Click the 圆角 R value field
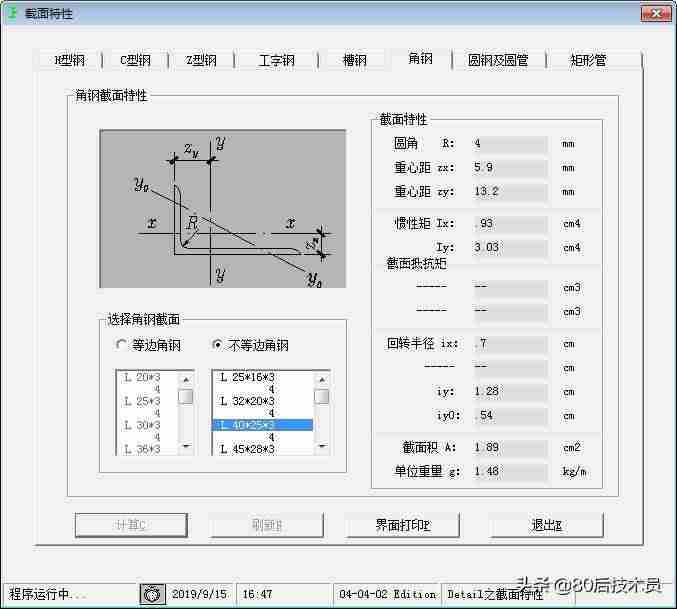The height and width of the screenshot is (609, 677). coord(510,143)
